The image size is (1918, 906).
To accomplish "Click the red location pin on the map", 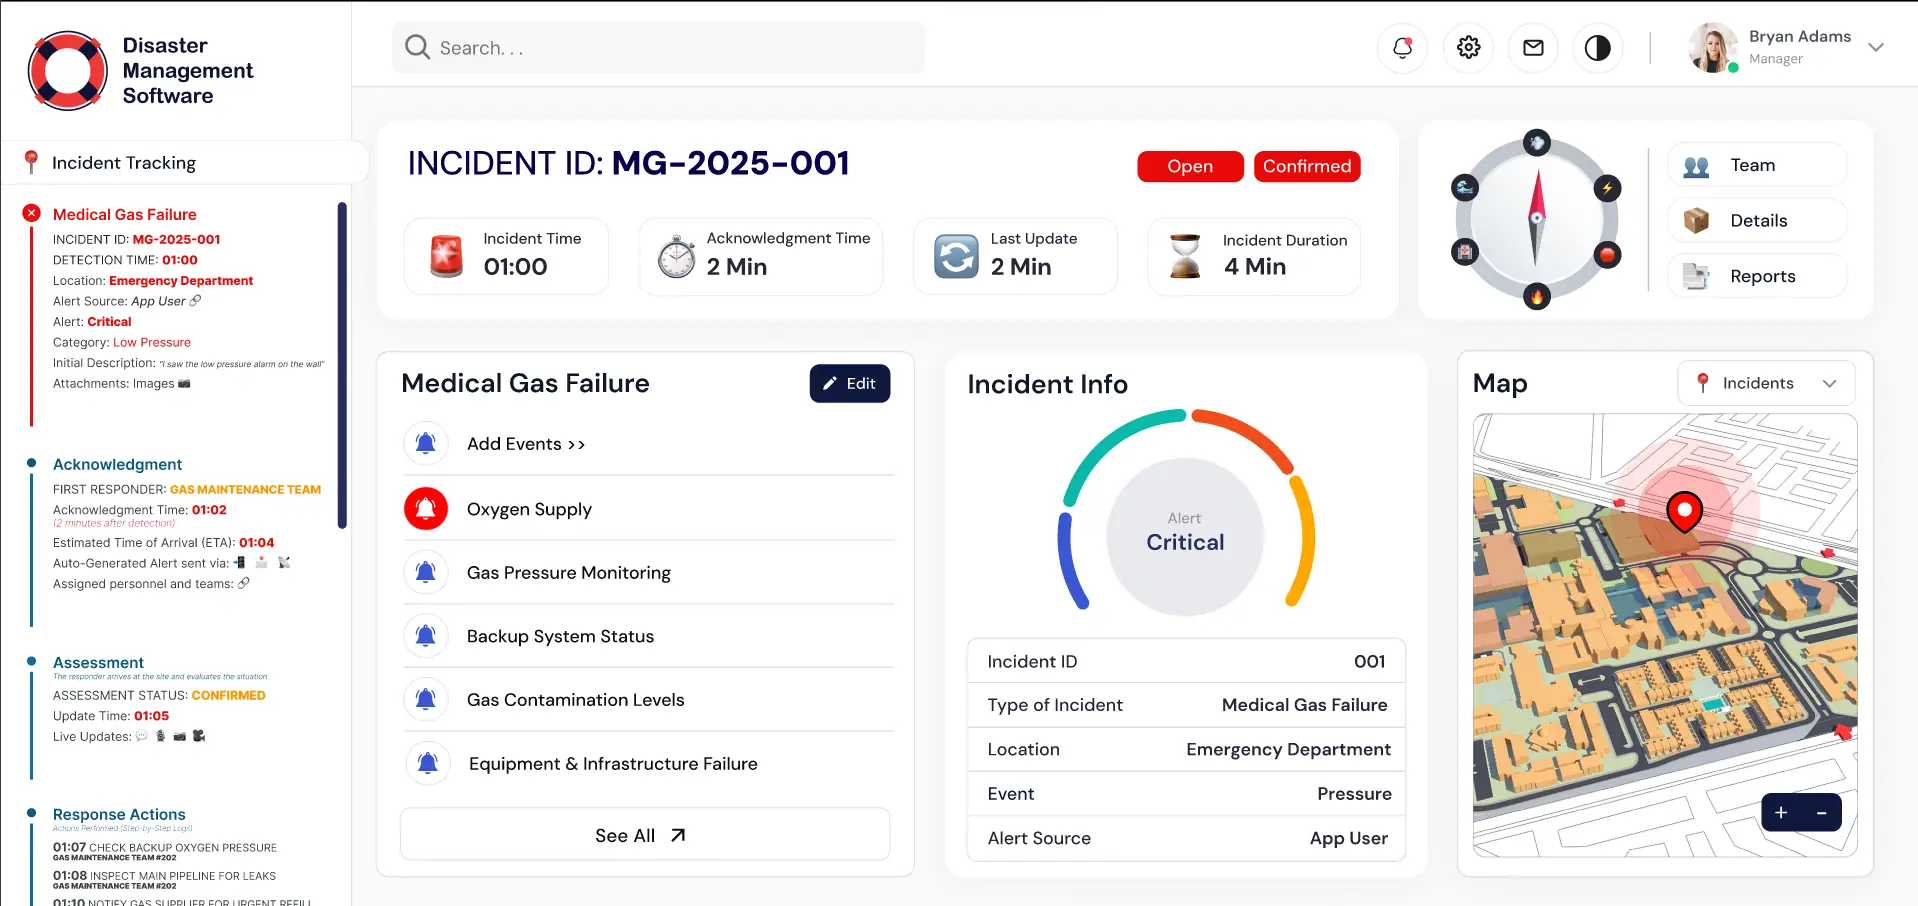I will click(1684, 513).
